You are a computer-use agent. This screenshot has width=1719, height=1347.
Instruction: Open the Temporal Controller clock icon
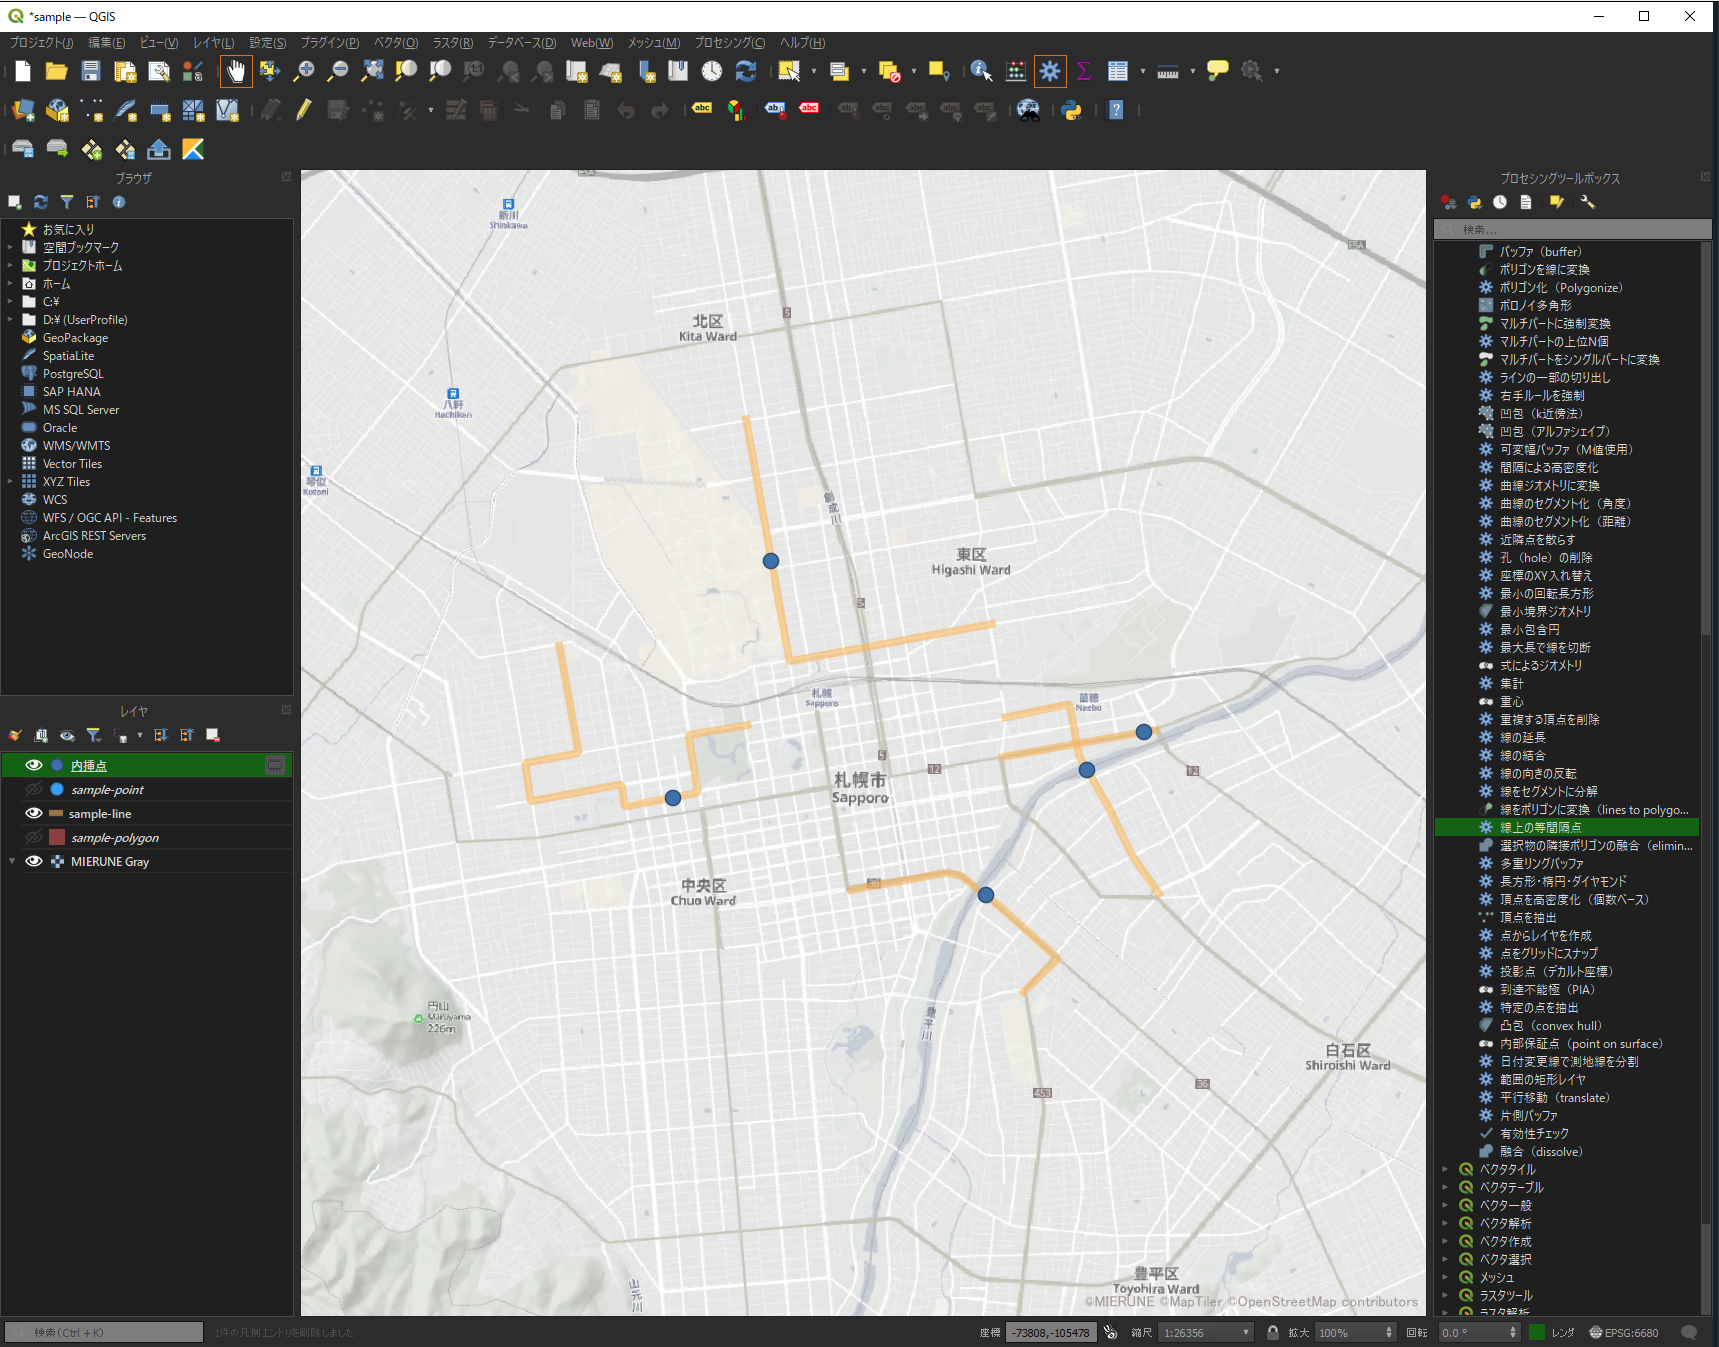tap(712, 71)
